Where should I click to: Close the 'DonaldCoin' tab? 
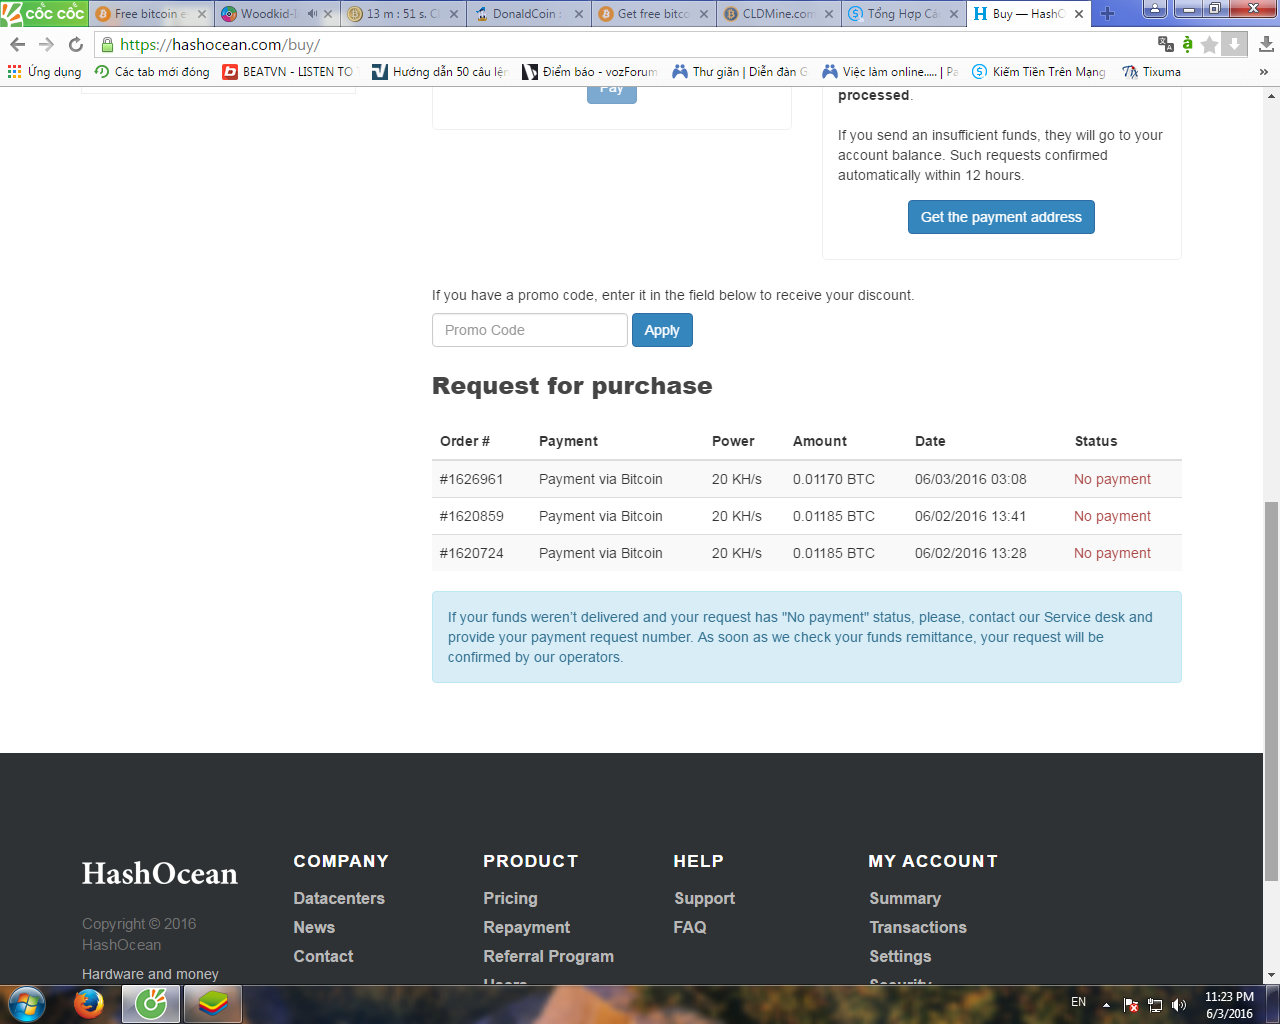pos(578,14)
